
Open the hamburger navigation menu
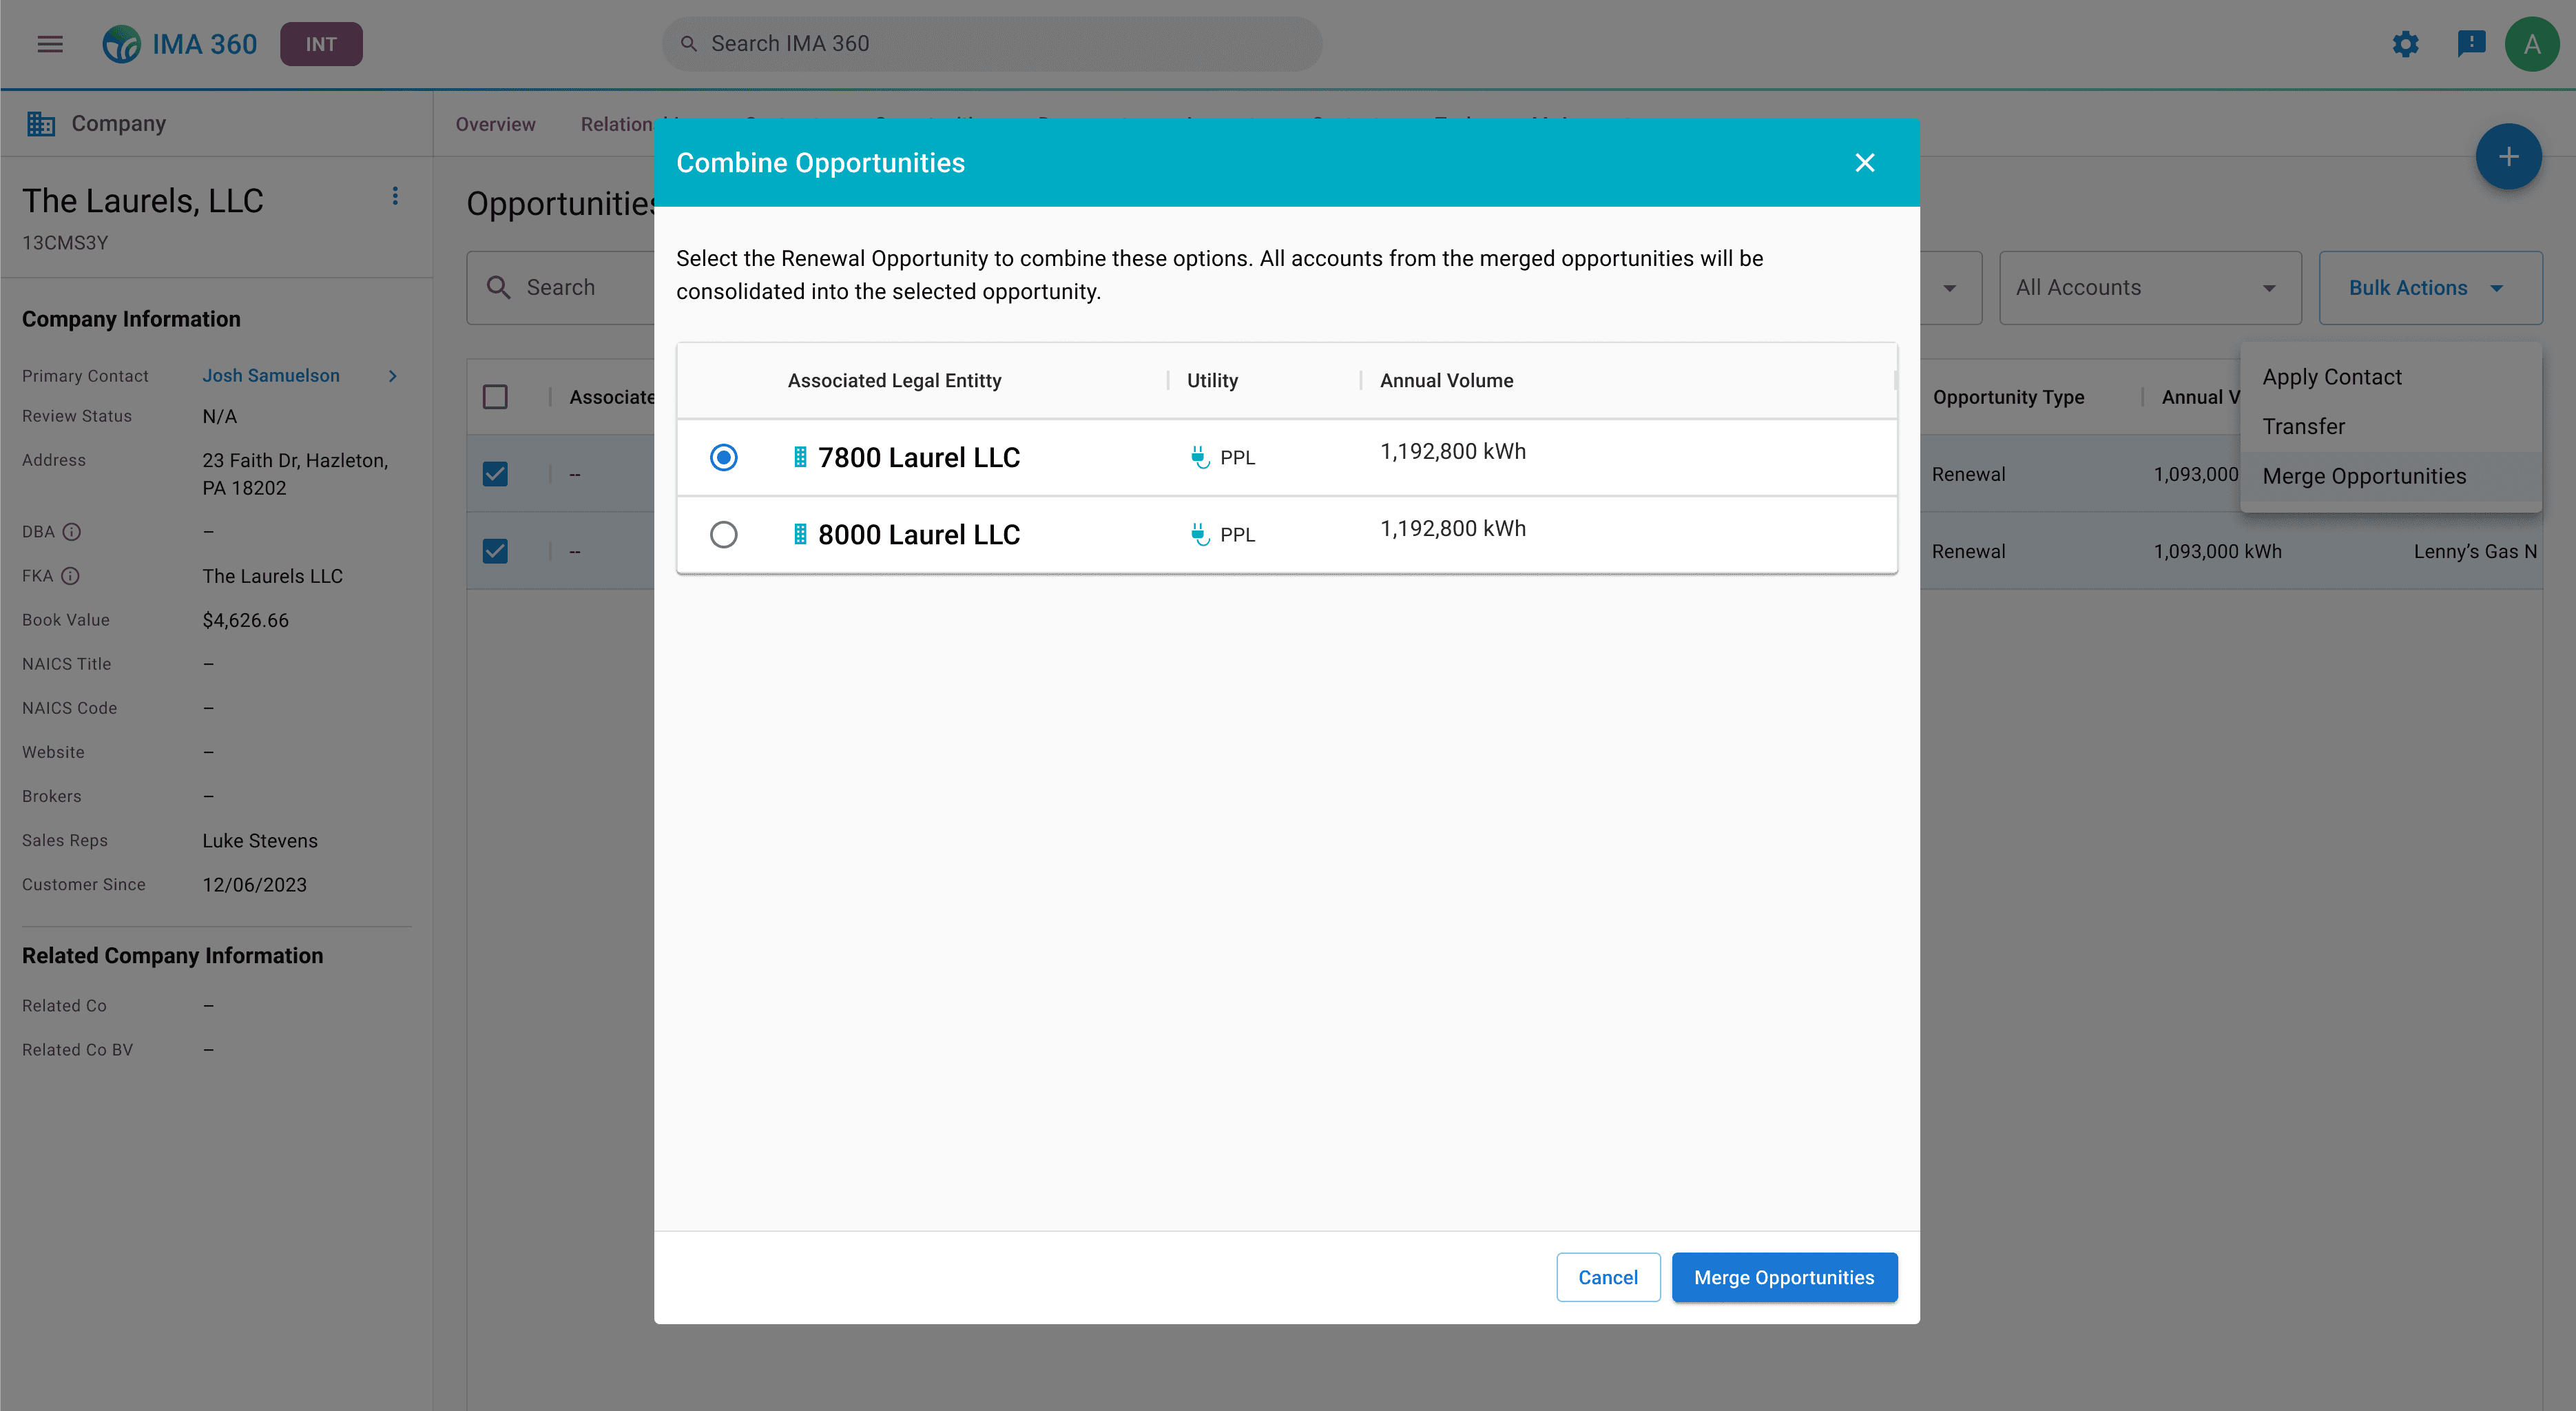click(50, 44)
